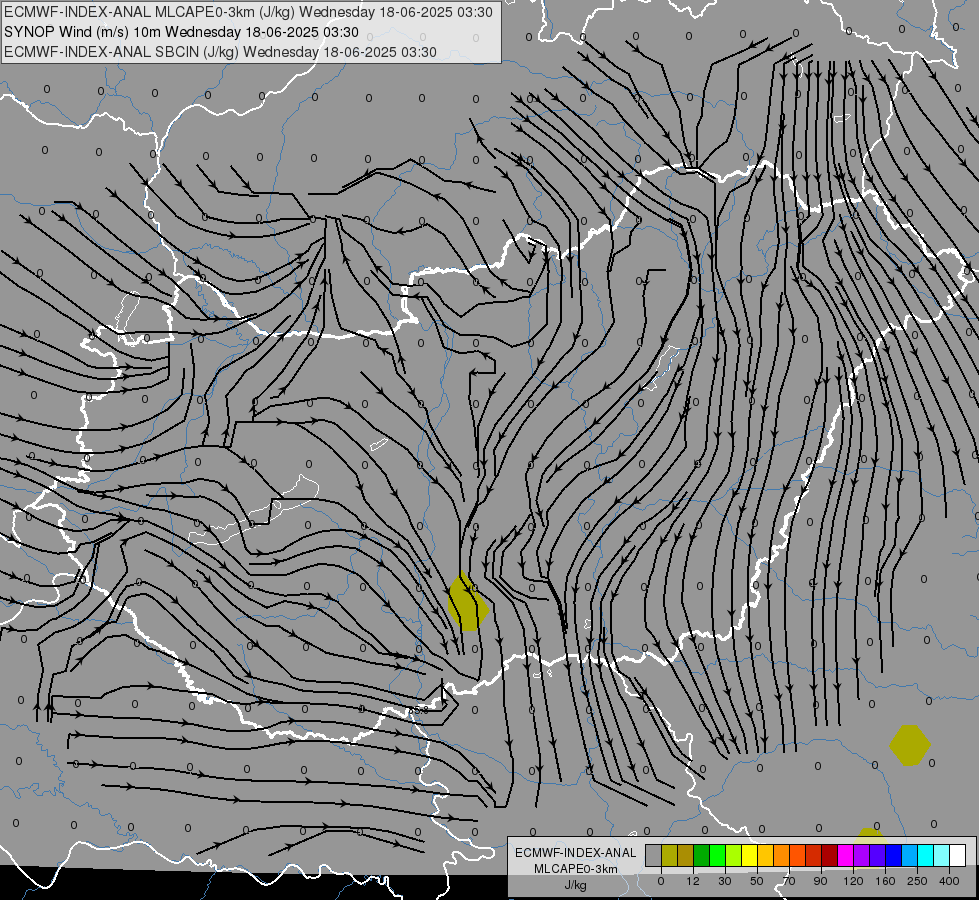Click the legend value label 90
The image size is (979, 900).
click(820, 881)
